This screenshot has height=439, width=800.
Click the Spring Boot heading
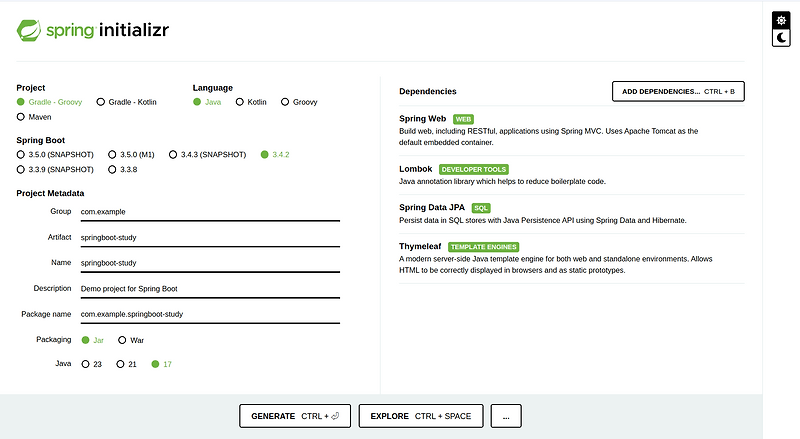[40, 140]
